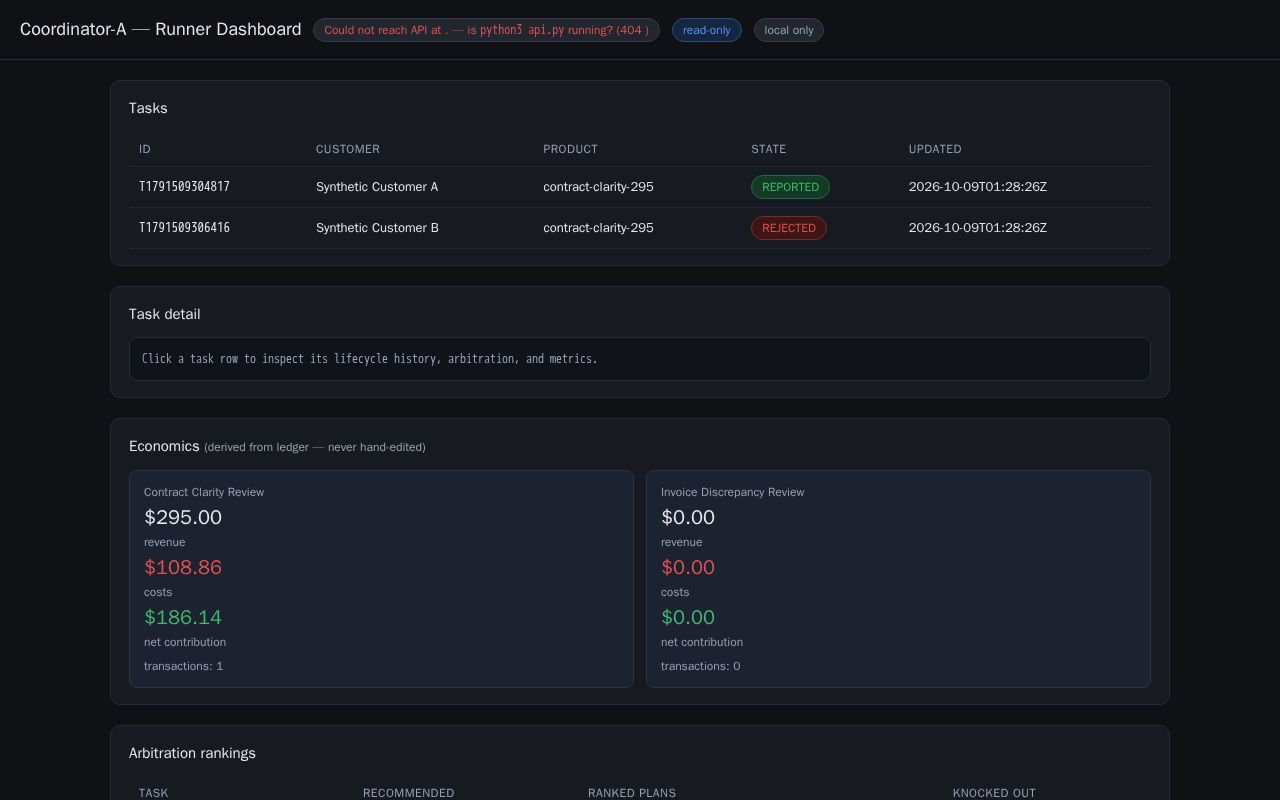Select the read-only status pill
1280x800 pixels.
coord(707,30)
